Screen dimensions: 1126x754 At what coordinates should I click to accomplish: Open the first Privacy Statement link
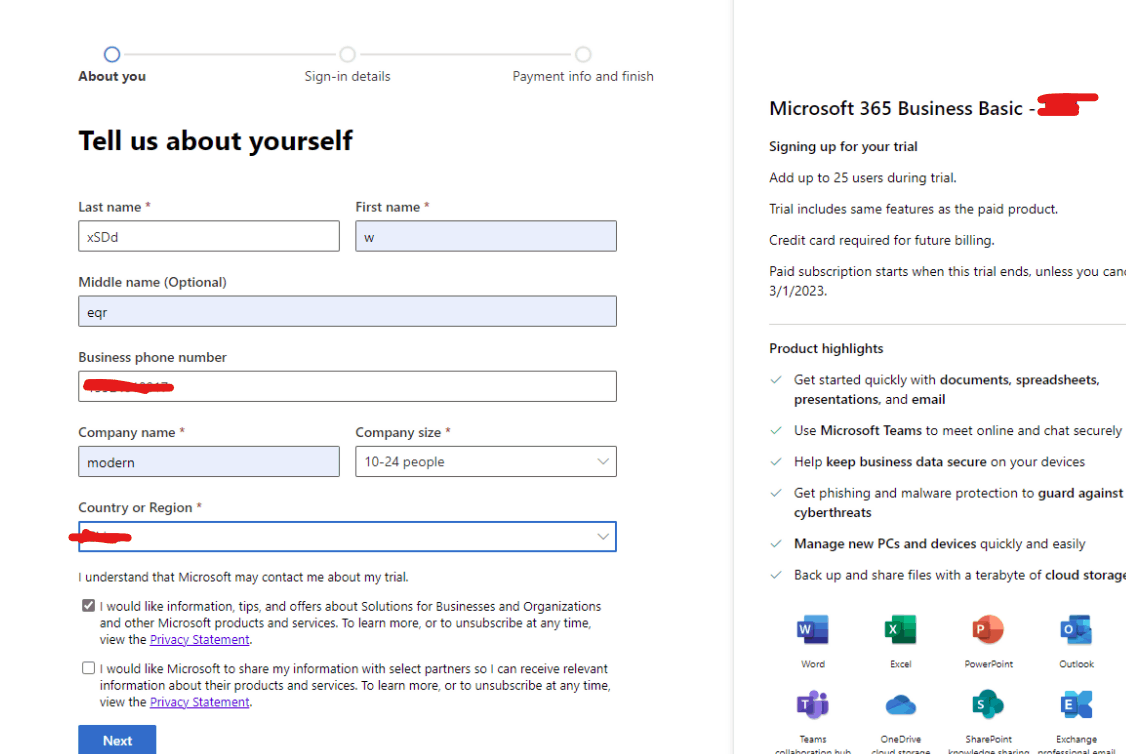pyautogui.click(x=200, y=639)
